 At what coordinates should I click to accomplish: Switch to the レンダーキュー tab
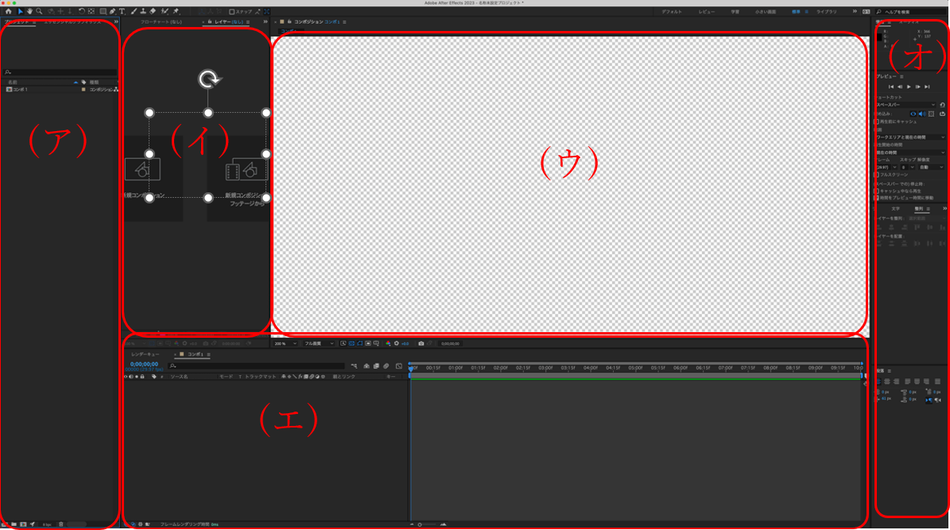pos(145,354)
